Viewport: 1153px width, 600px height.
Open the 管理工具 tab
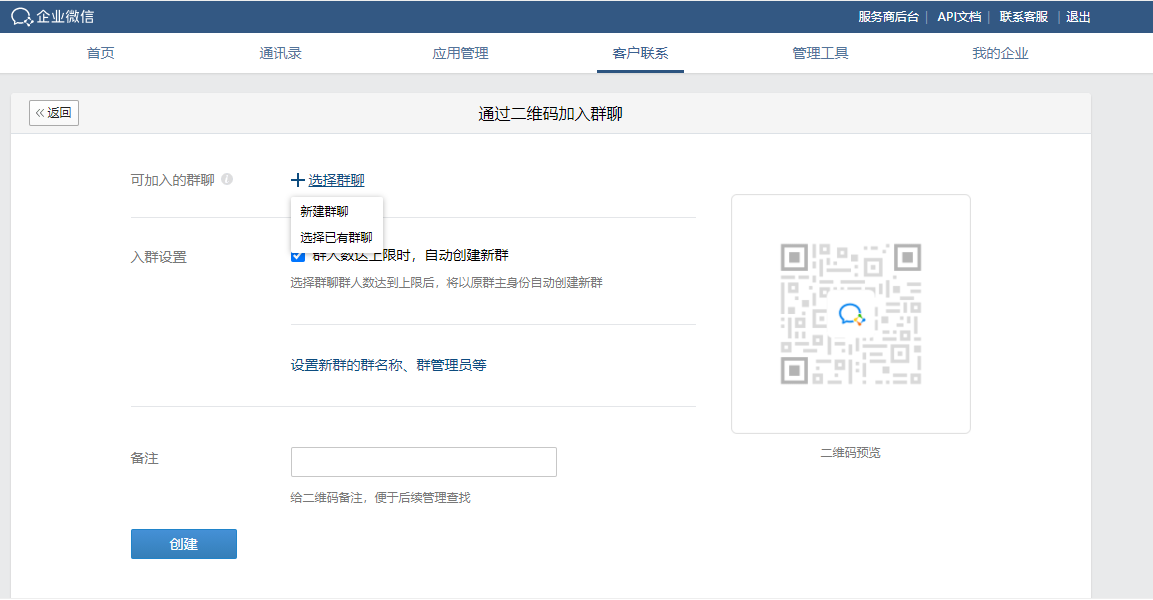[820, 53]
